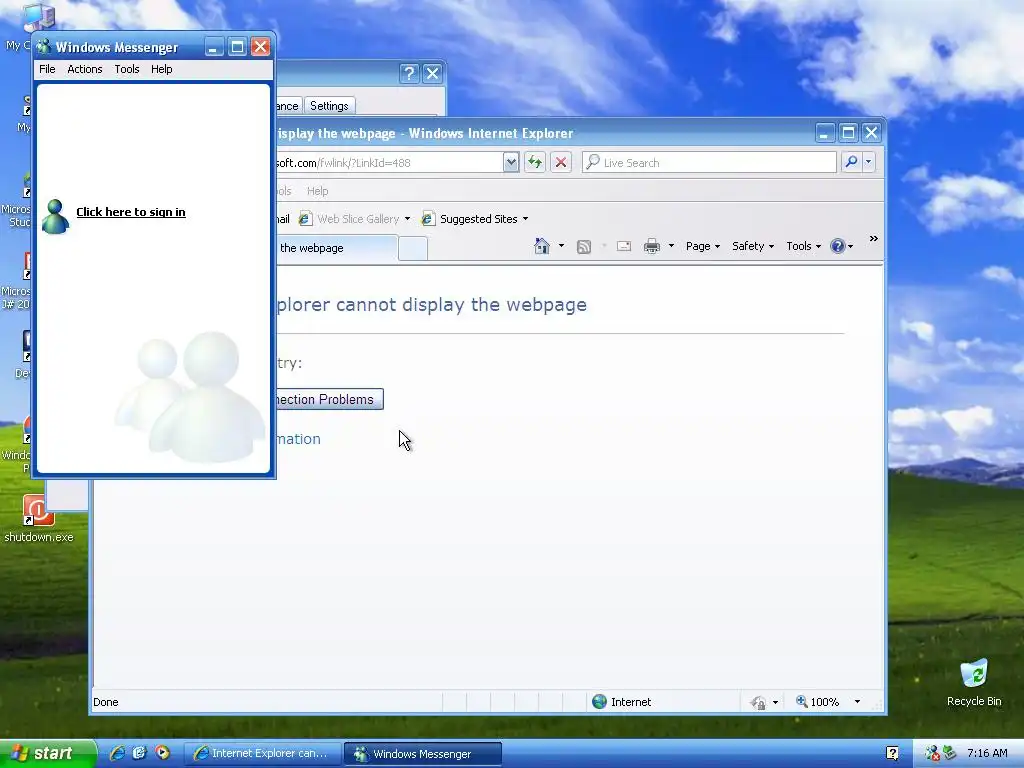Open the search provider dropdown arrow
The width and height of the screenshot is (1024, 768).
point(868,161)
